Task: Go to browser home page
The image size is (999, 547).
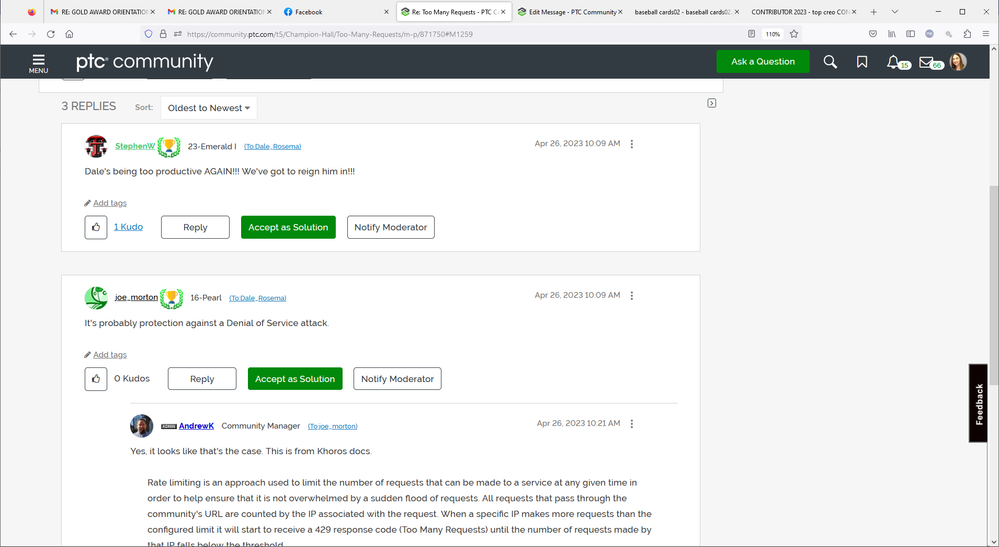Action: (x=69, y=34)
